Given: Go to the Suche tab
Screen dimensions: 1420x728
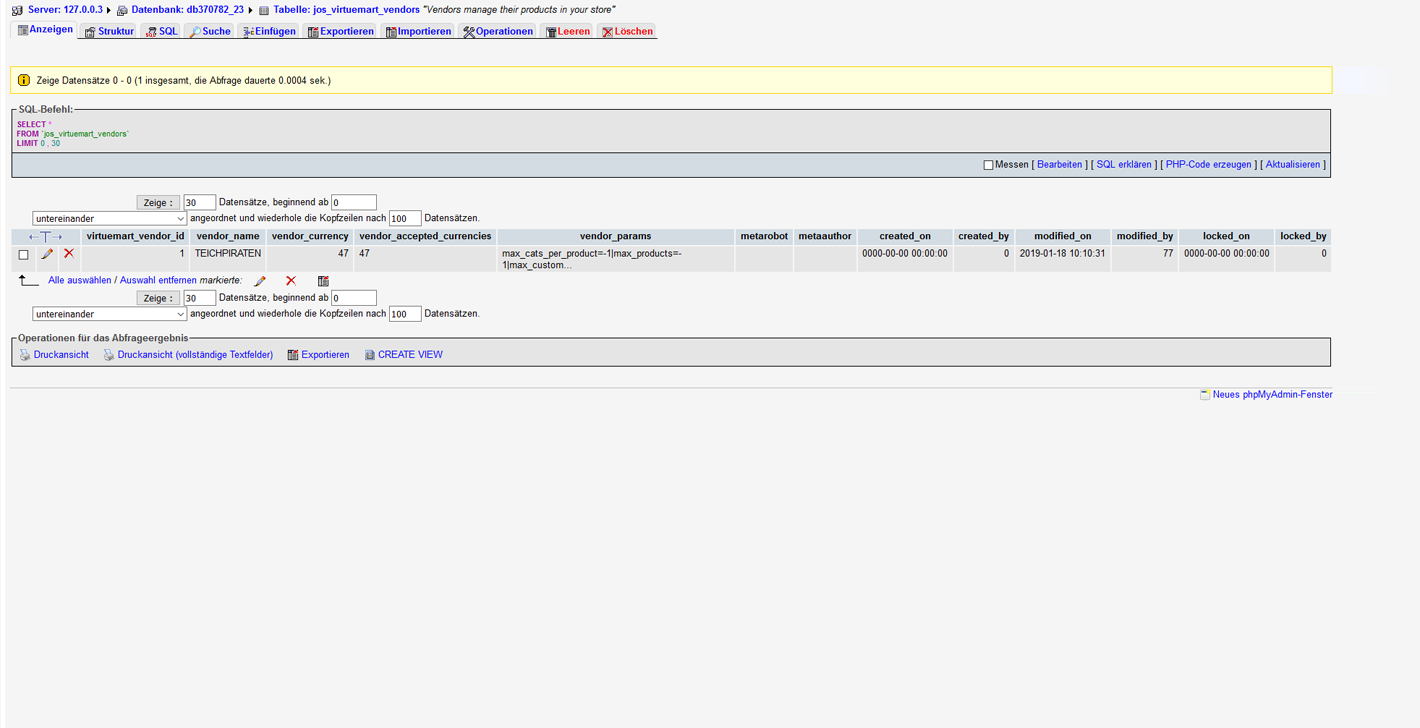Looking at the screenshot, I should click(210, 32).
